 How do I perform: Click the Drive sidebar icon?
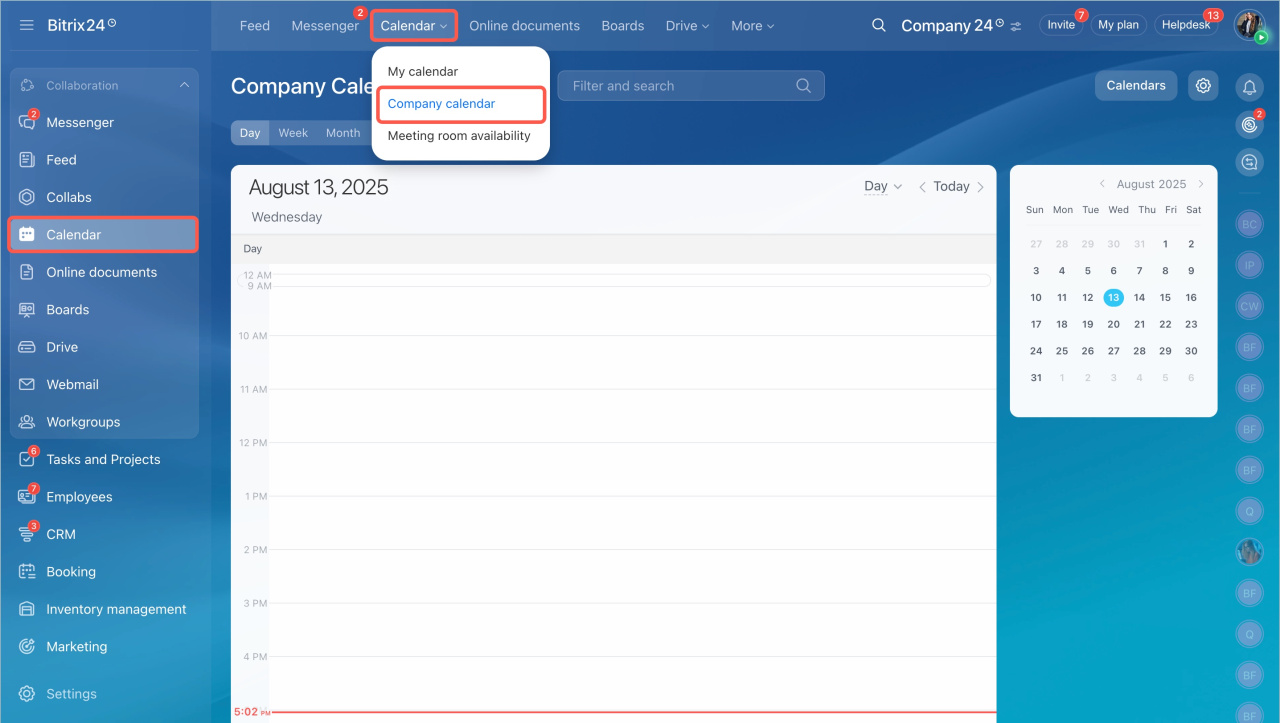(x=27, y=347)
